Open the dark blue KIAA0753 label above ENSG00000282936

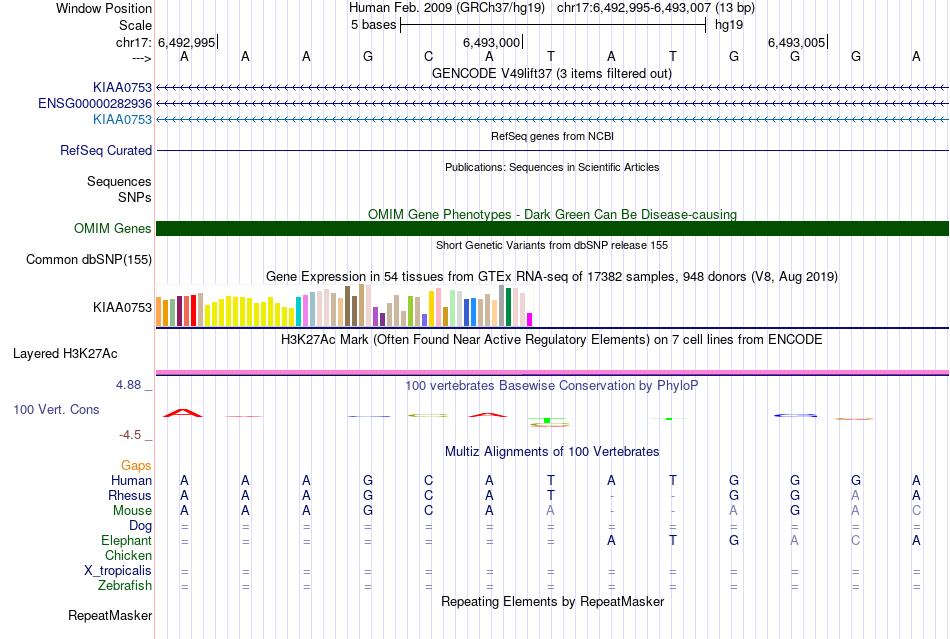point(122,87)
